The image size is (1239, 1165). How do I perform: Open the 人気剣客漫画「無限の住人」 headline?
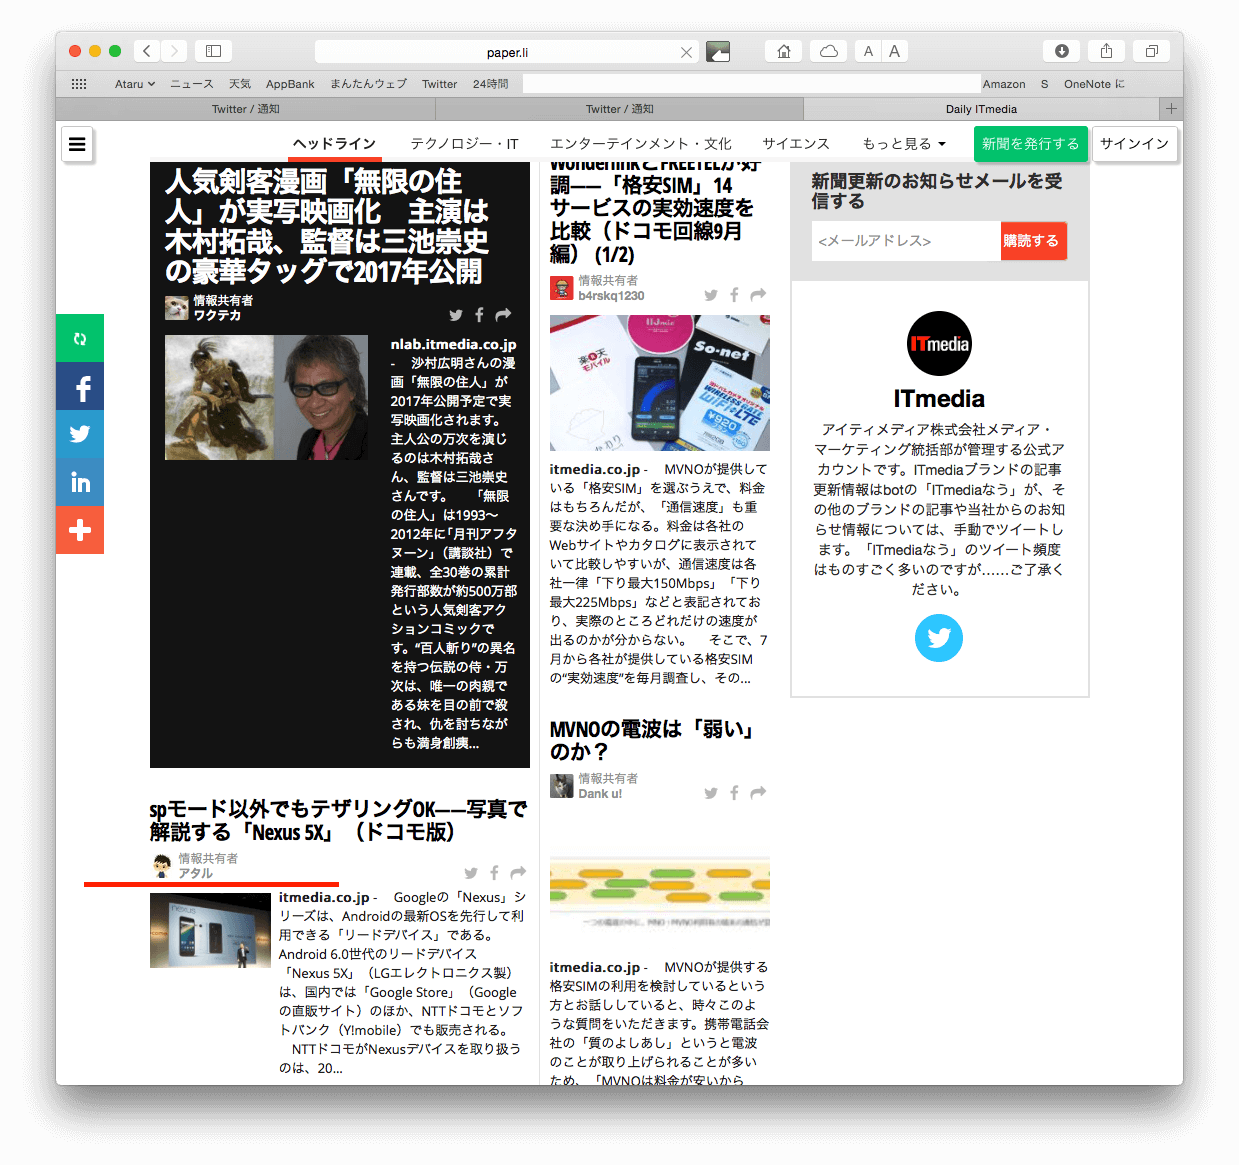click(327, 226)
